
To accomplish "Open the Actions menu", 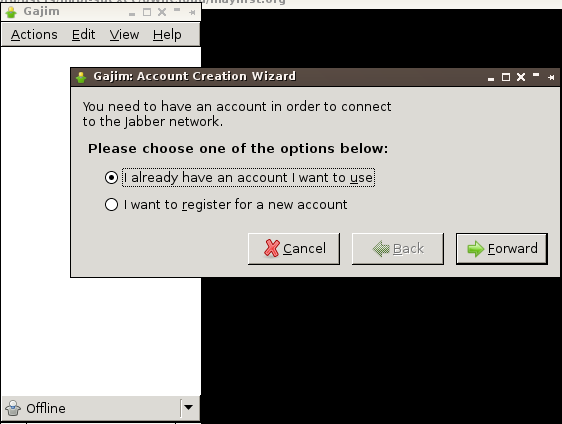I will click(x=34, y=35).
